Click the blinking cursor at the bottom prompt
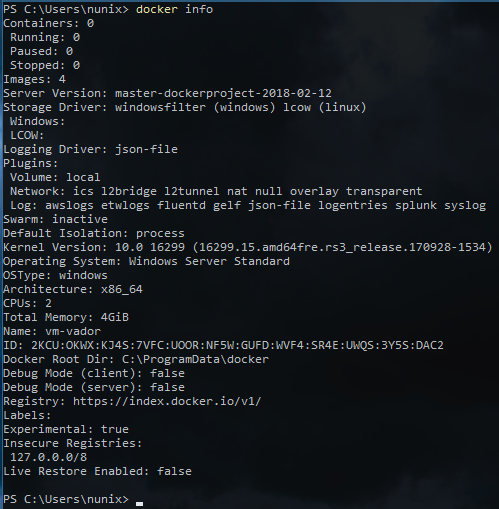The height and width of the screenshot is (509, 499). 140,504
